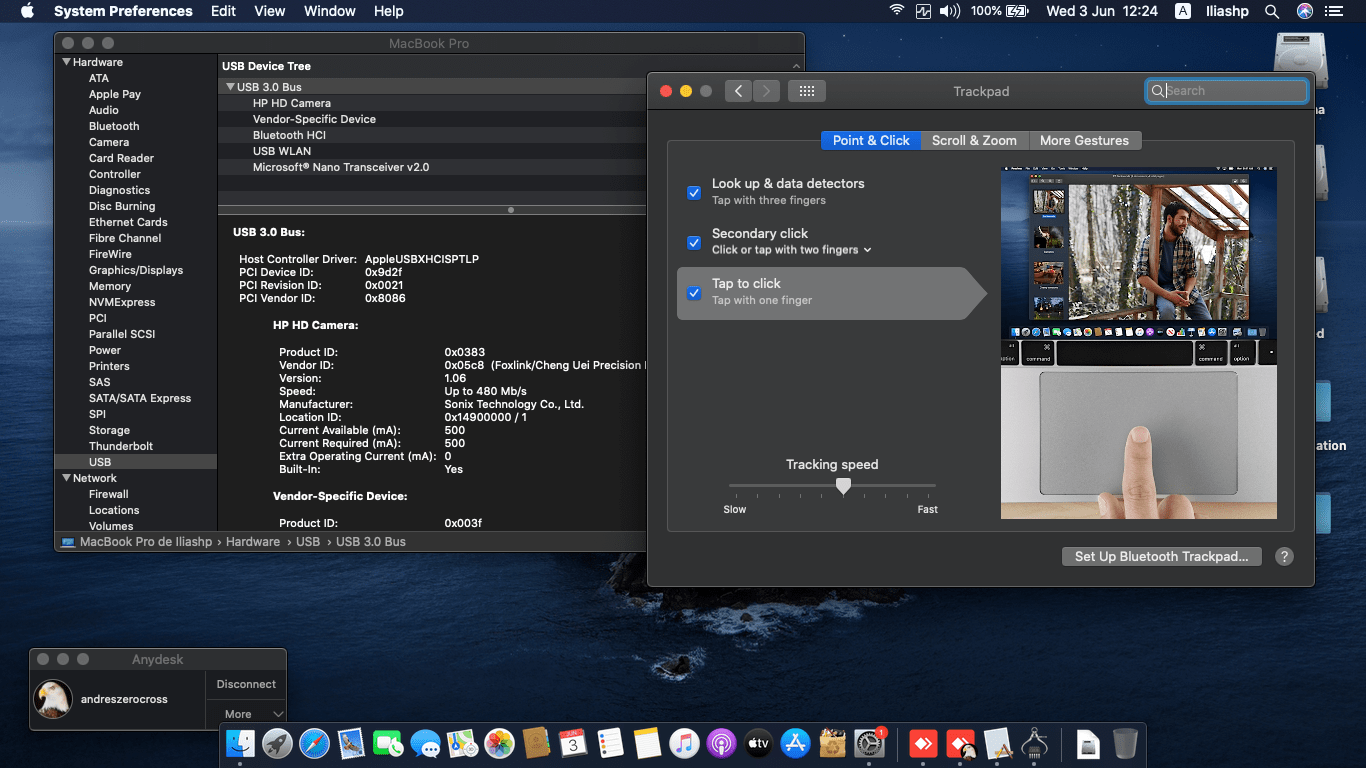Open Music app in the dock
This screenshot has height=768, width=1366.
(x=684, y=743)
